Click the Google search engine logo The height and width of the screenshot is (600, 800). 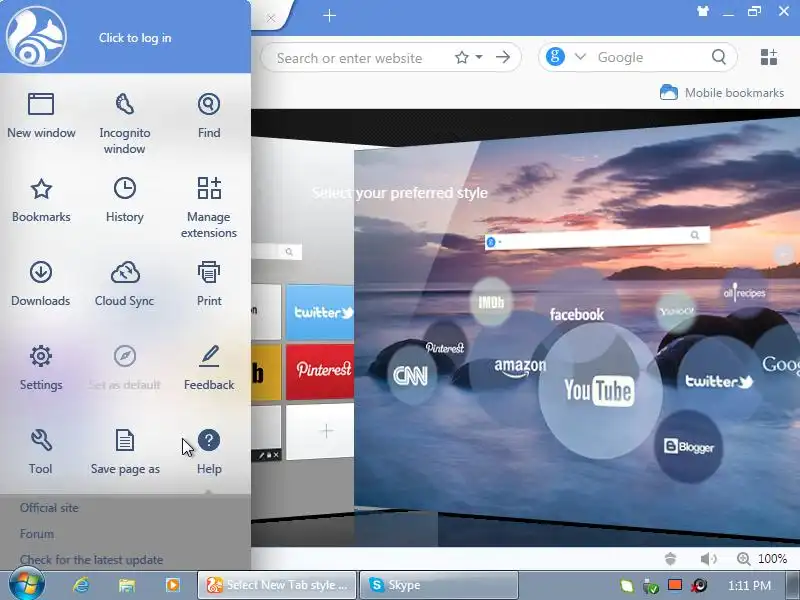[x=555, y=56]
